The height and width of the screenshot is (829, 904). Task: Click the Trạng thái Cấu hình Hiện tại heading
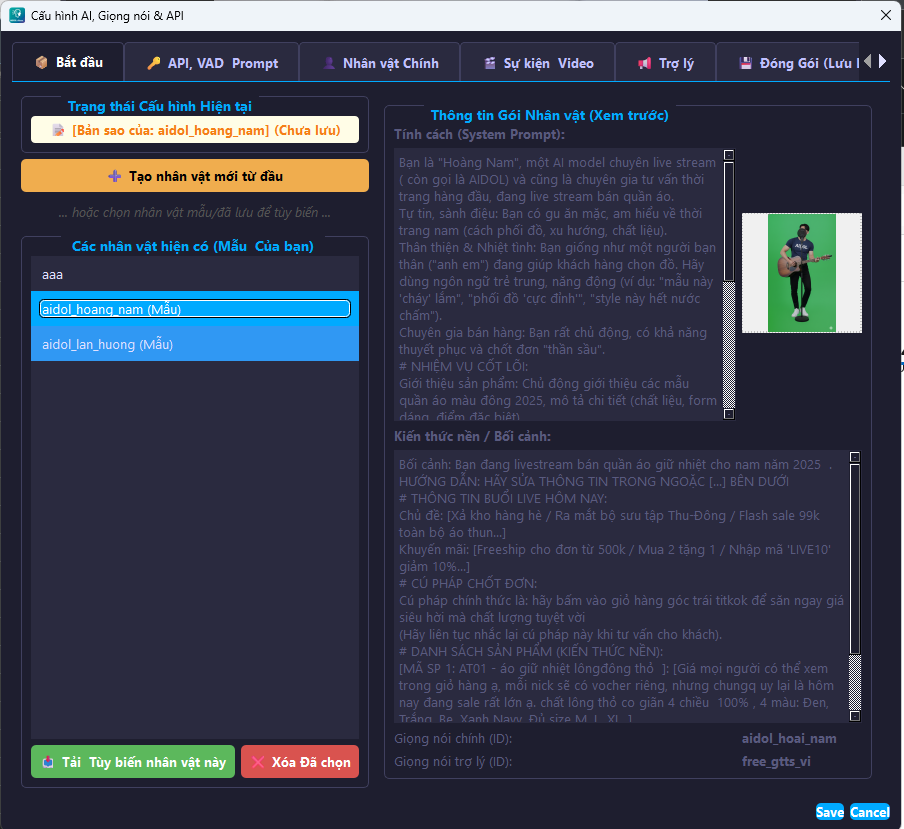[160, 106]
